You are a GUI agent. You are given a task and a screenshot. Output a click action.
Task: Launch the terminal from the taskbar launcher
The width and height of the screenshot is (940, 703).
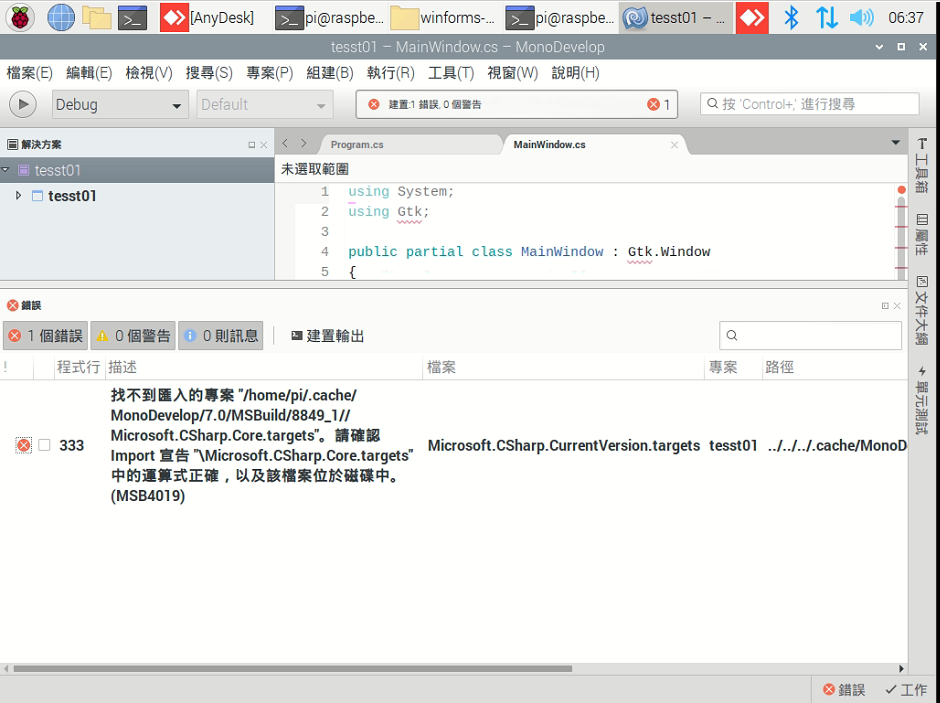[x=132, y=18]
